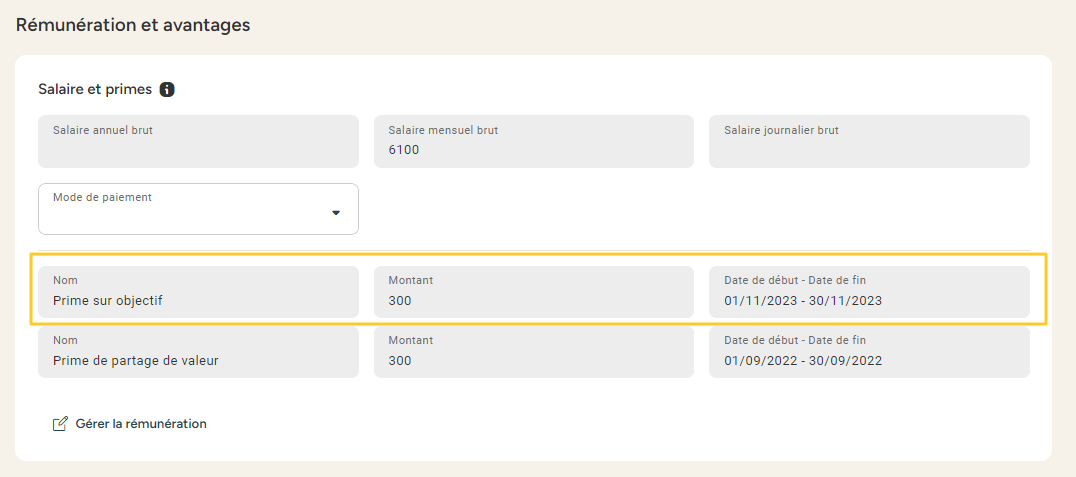
Task: Open the Mode de paiement dropdown
Action: point(198,209)
